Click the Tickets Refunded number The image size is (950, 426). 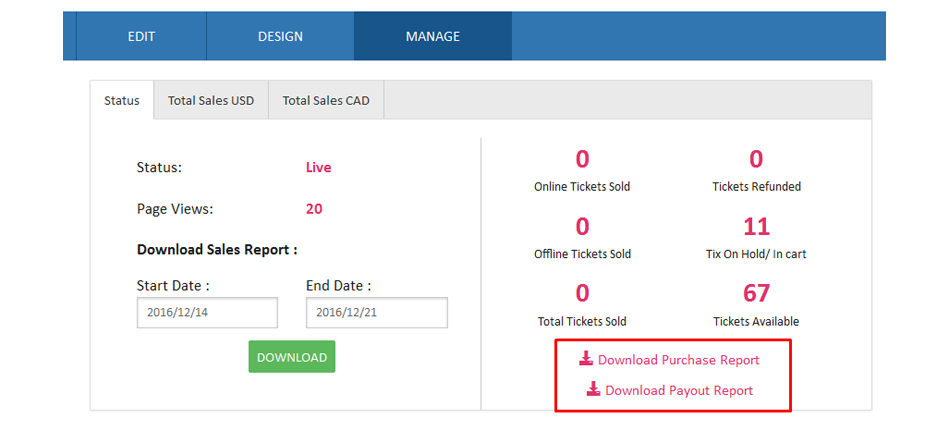click(x=756, y=159)
